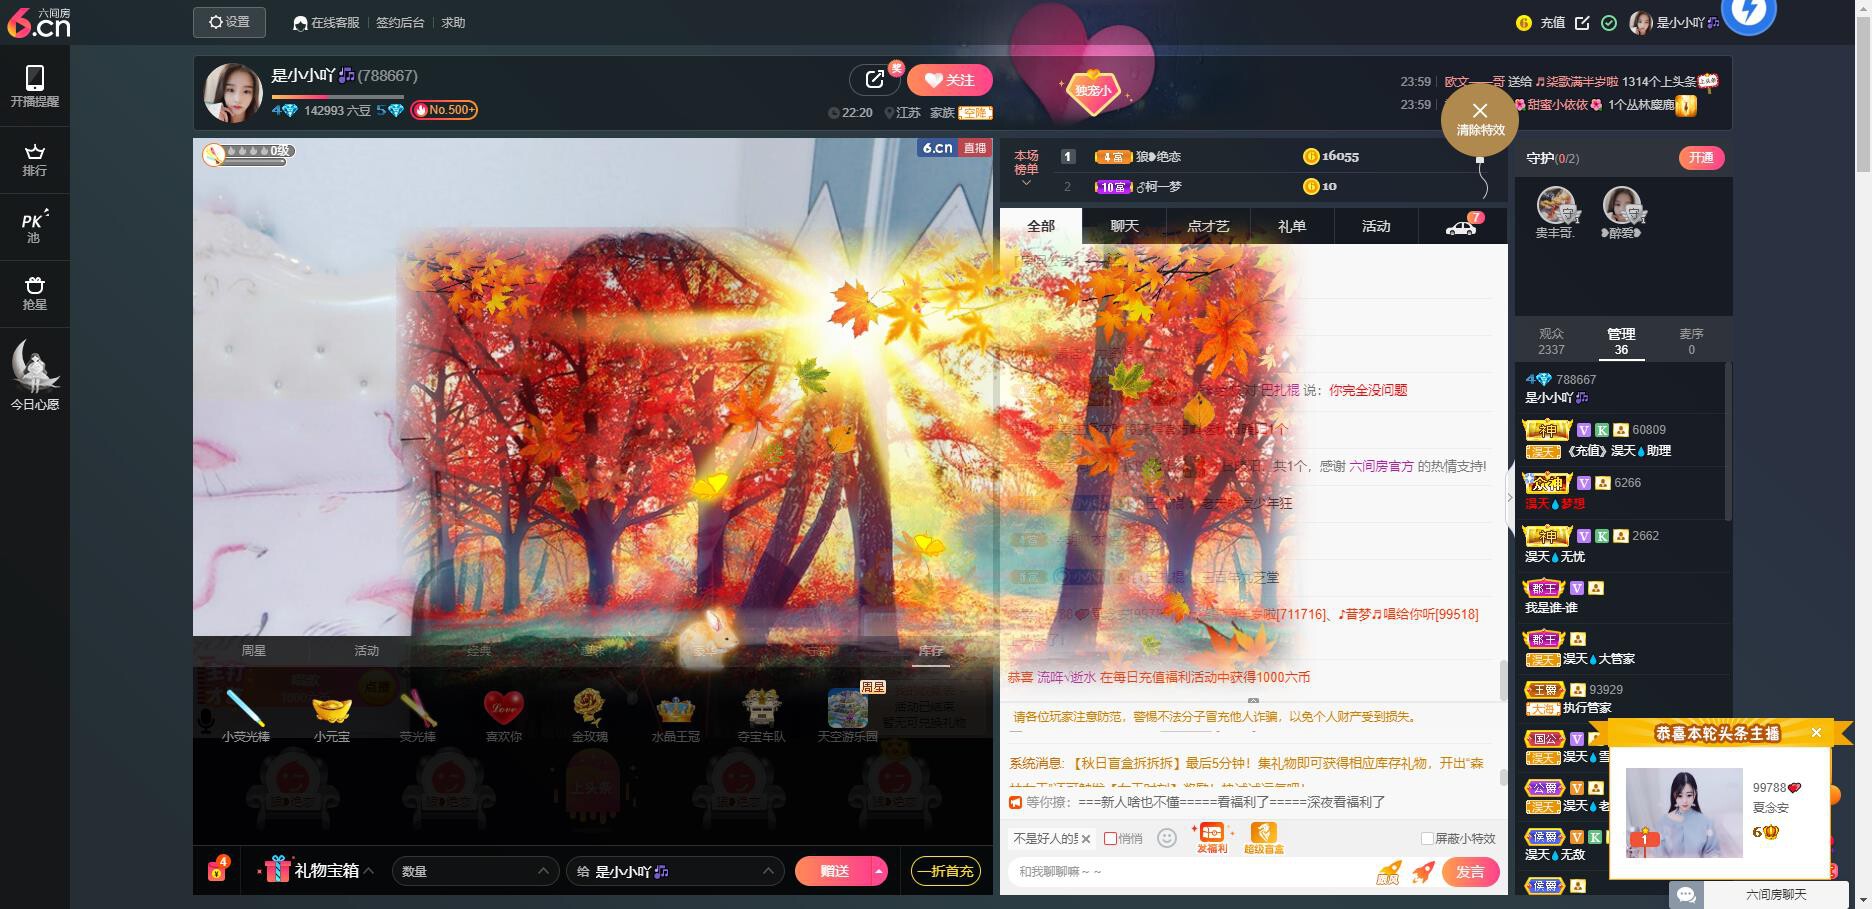Screen dimensions: 1872x909
Task: Click the microphone icon beside gifts
Action: (x=206, y=719)
